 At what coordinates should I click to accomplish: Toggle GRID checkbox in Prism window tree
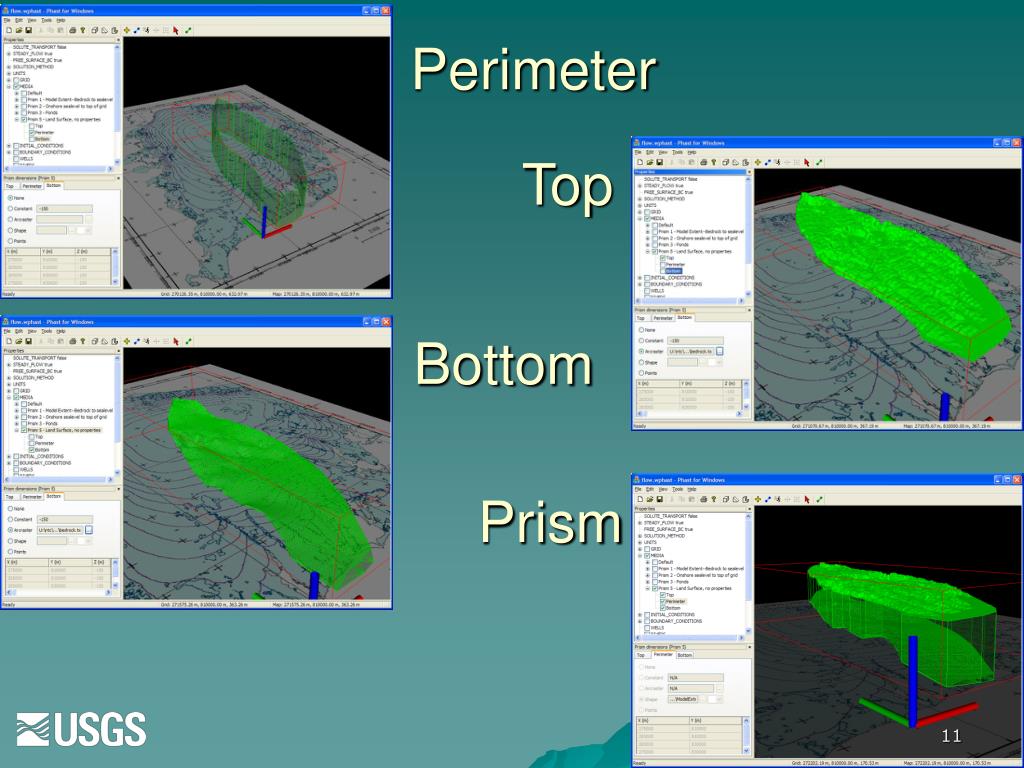(x=647, y=549)
